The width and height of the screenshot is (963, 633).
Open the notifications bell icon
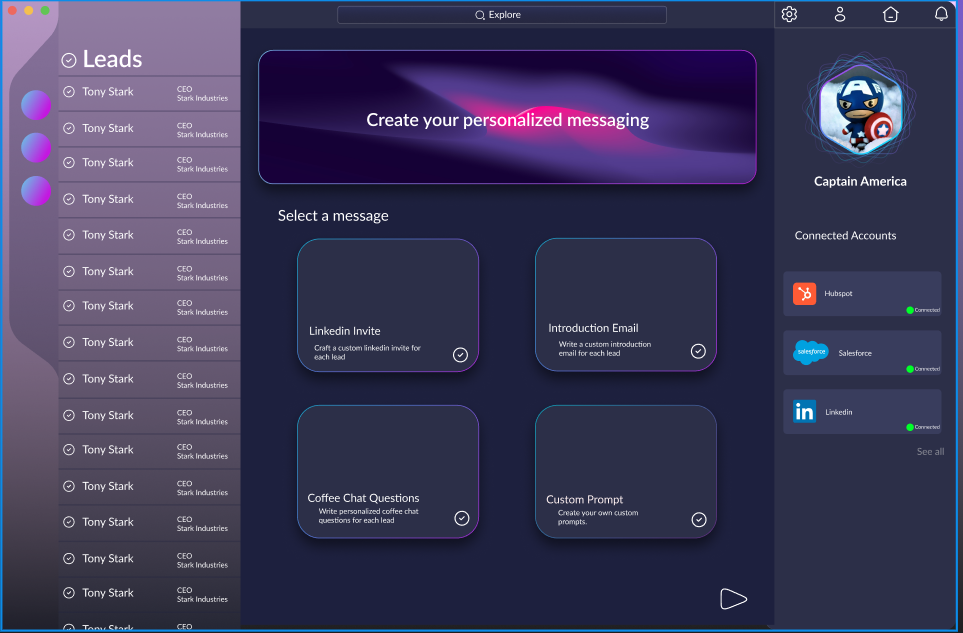coord(941,14)
